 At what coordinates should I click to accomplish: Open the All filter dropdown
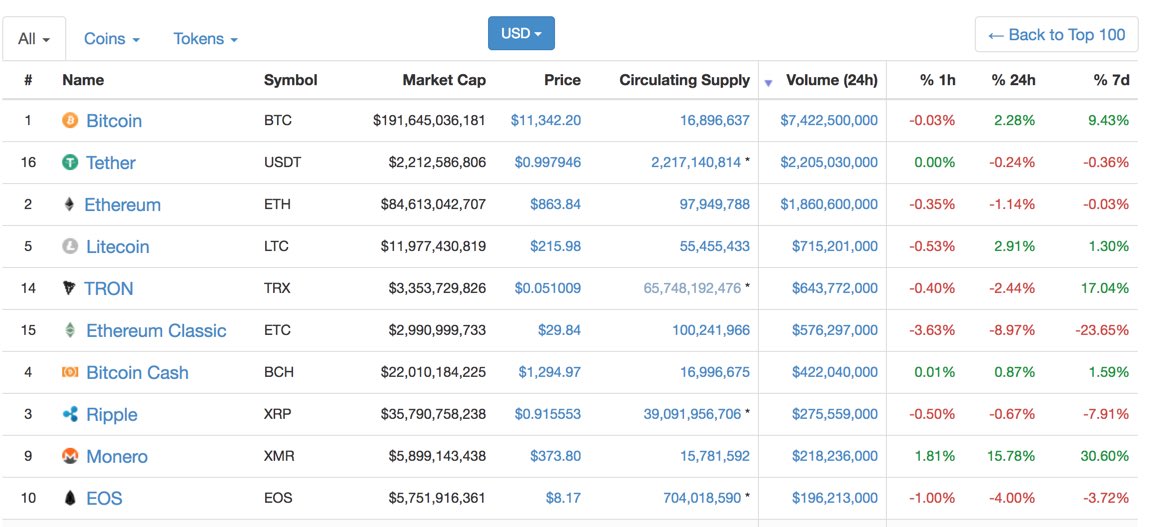[x=34, y=39]
